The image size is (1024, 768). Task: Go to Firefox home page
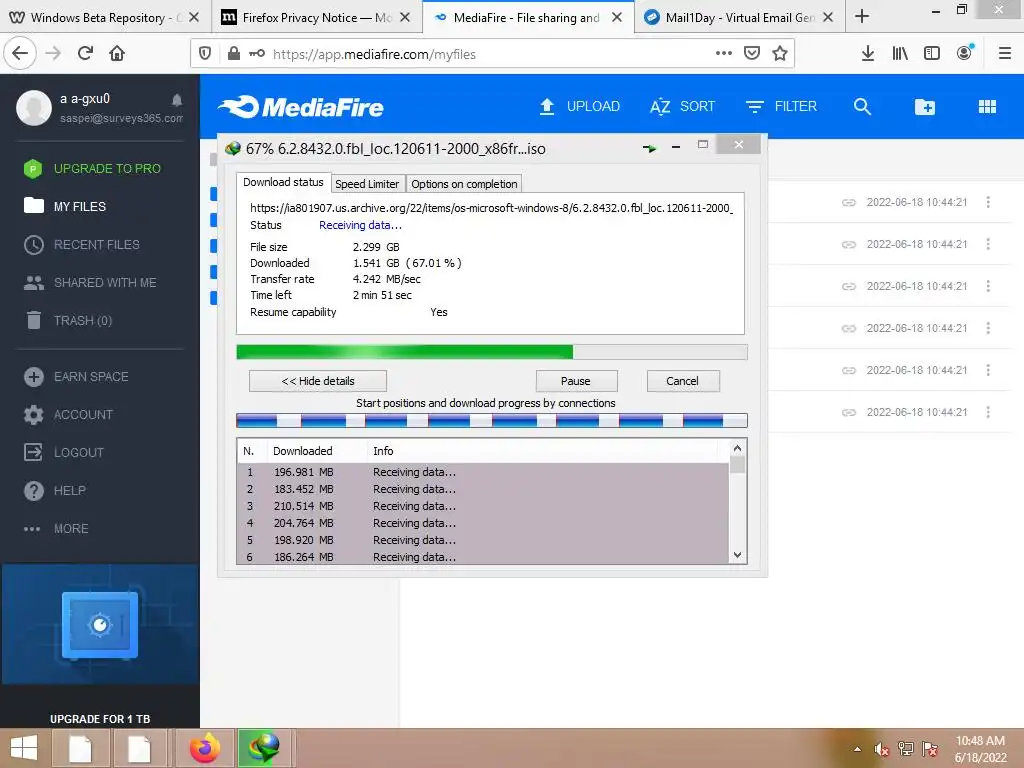click(117, 53)
